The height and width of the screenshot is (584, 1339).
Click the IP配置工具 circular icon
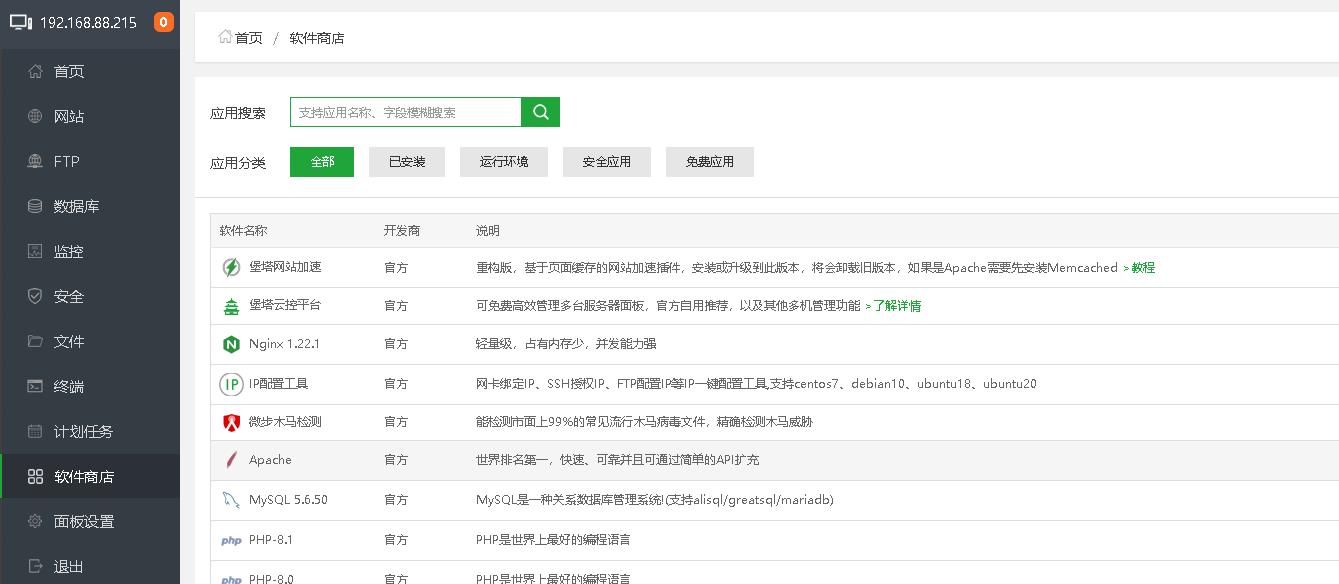231,384
